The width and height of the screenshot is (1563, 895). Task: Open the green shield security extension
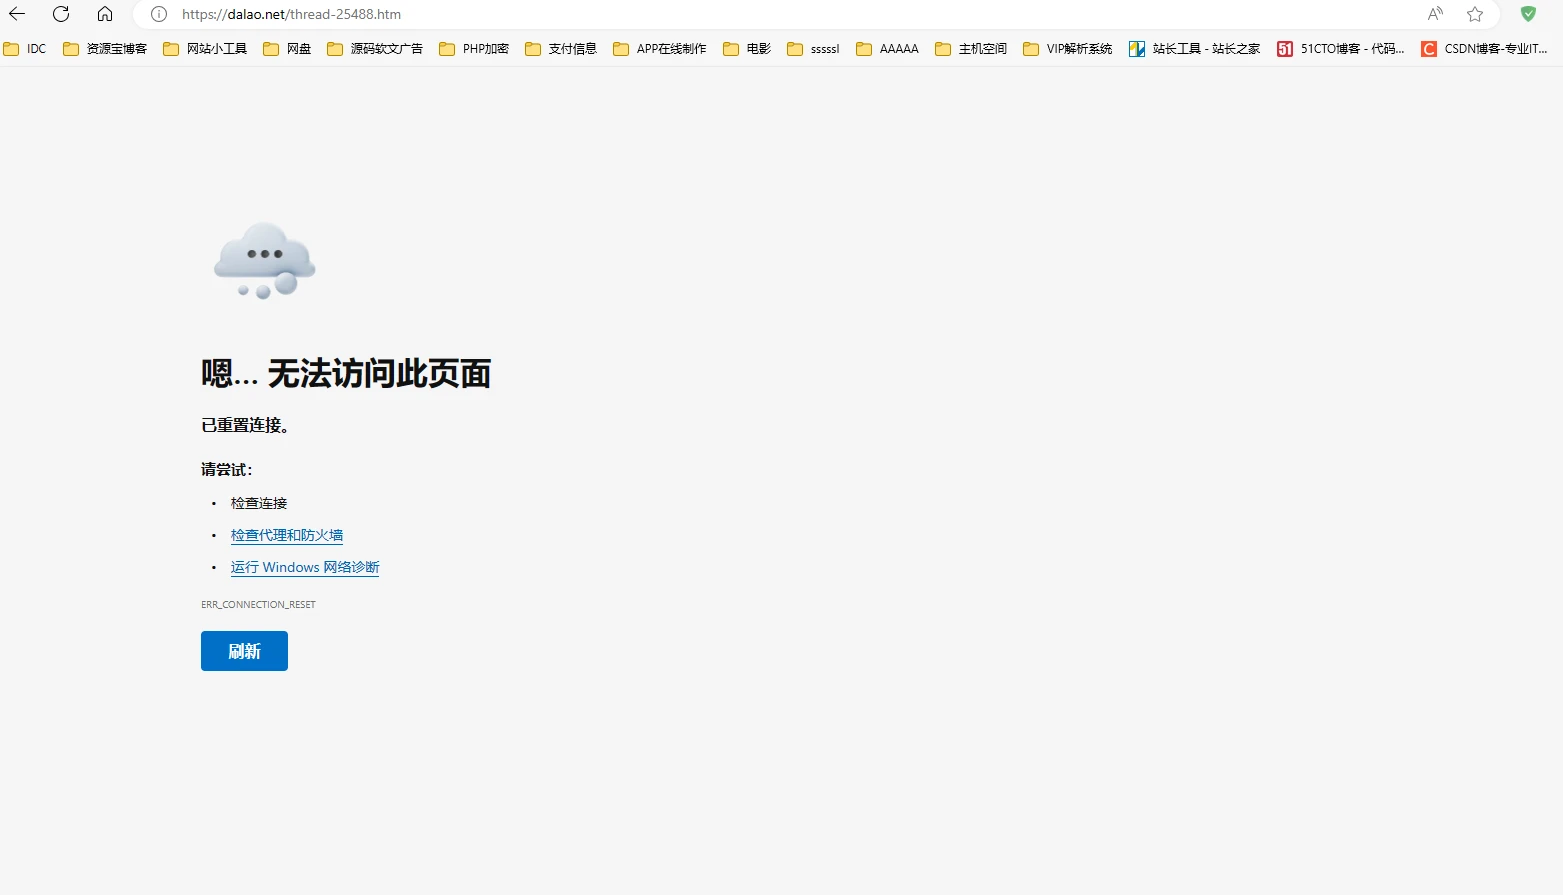coord(1528,14)
